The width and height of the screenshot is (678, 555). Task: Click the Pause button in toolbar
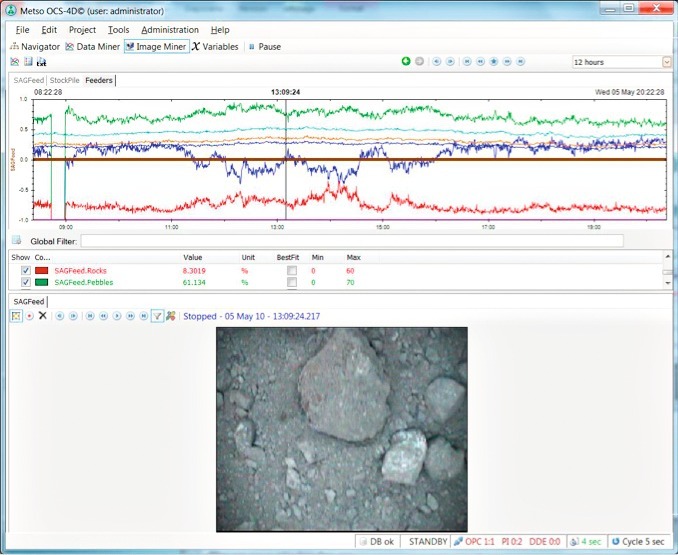click(x=265, y=46)
